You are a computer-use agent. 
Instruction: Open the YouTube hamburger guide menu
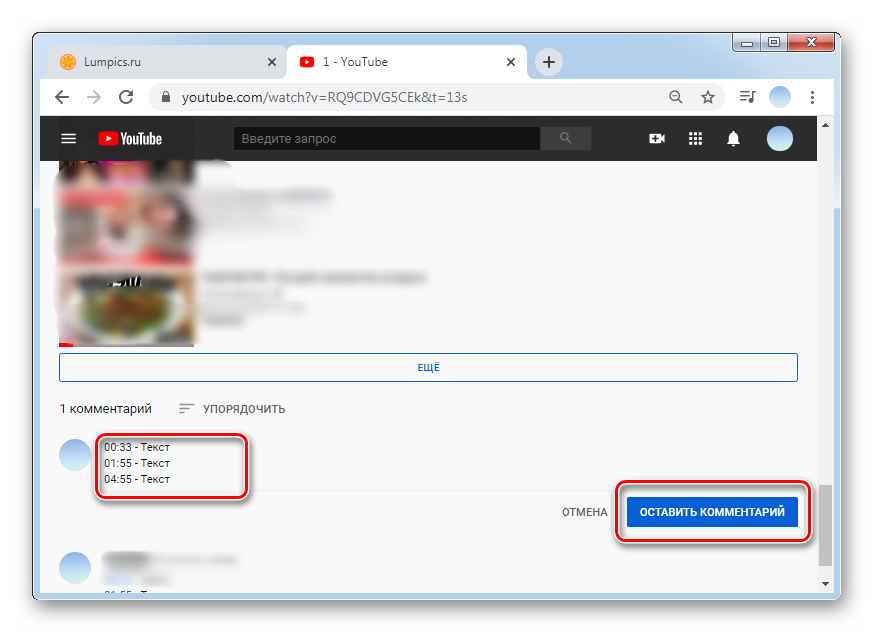pos(68,139)
